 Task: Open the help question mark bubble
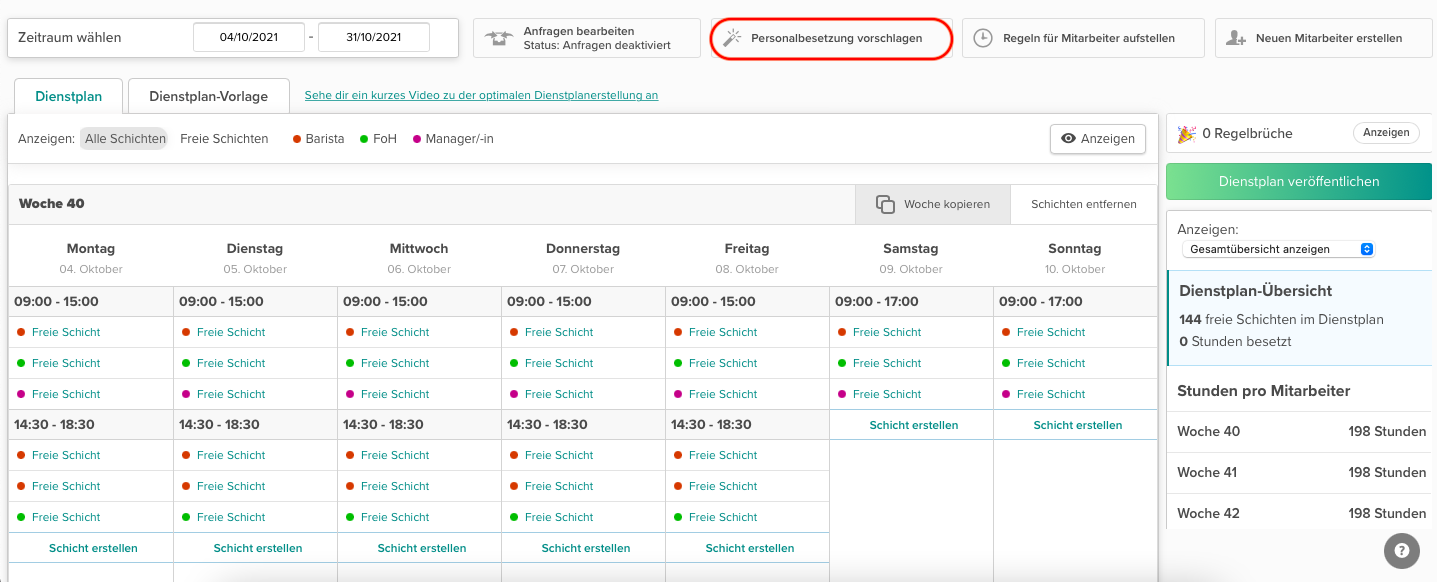point(1402,550)
